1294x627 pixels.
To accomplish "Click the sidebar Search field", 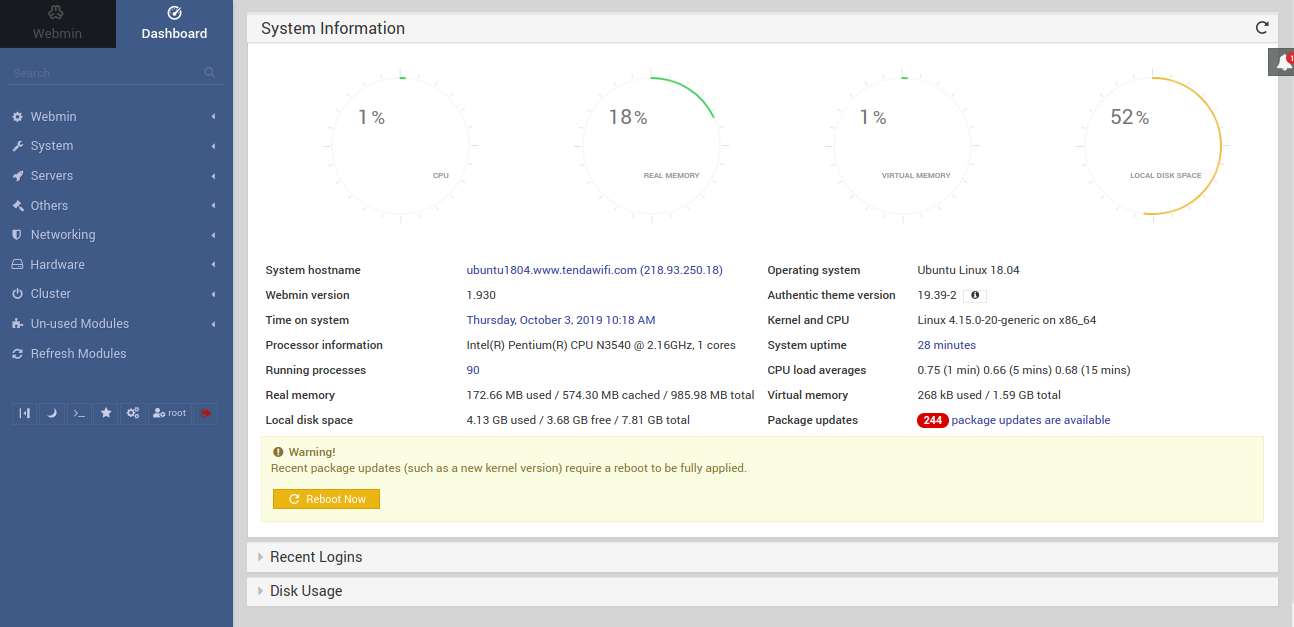I will (105, 73).
